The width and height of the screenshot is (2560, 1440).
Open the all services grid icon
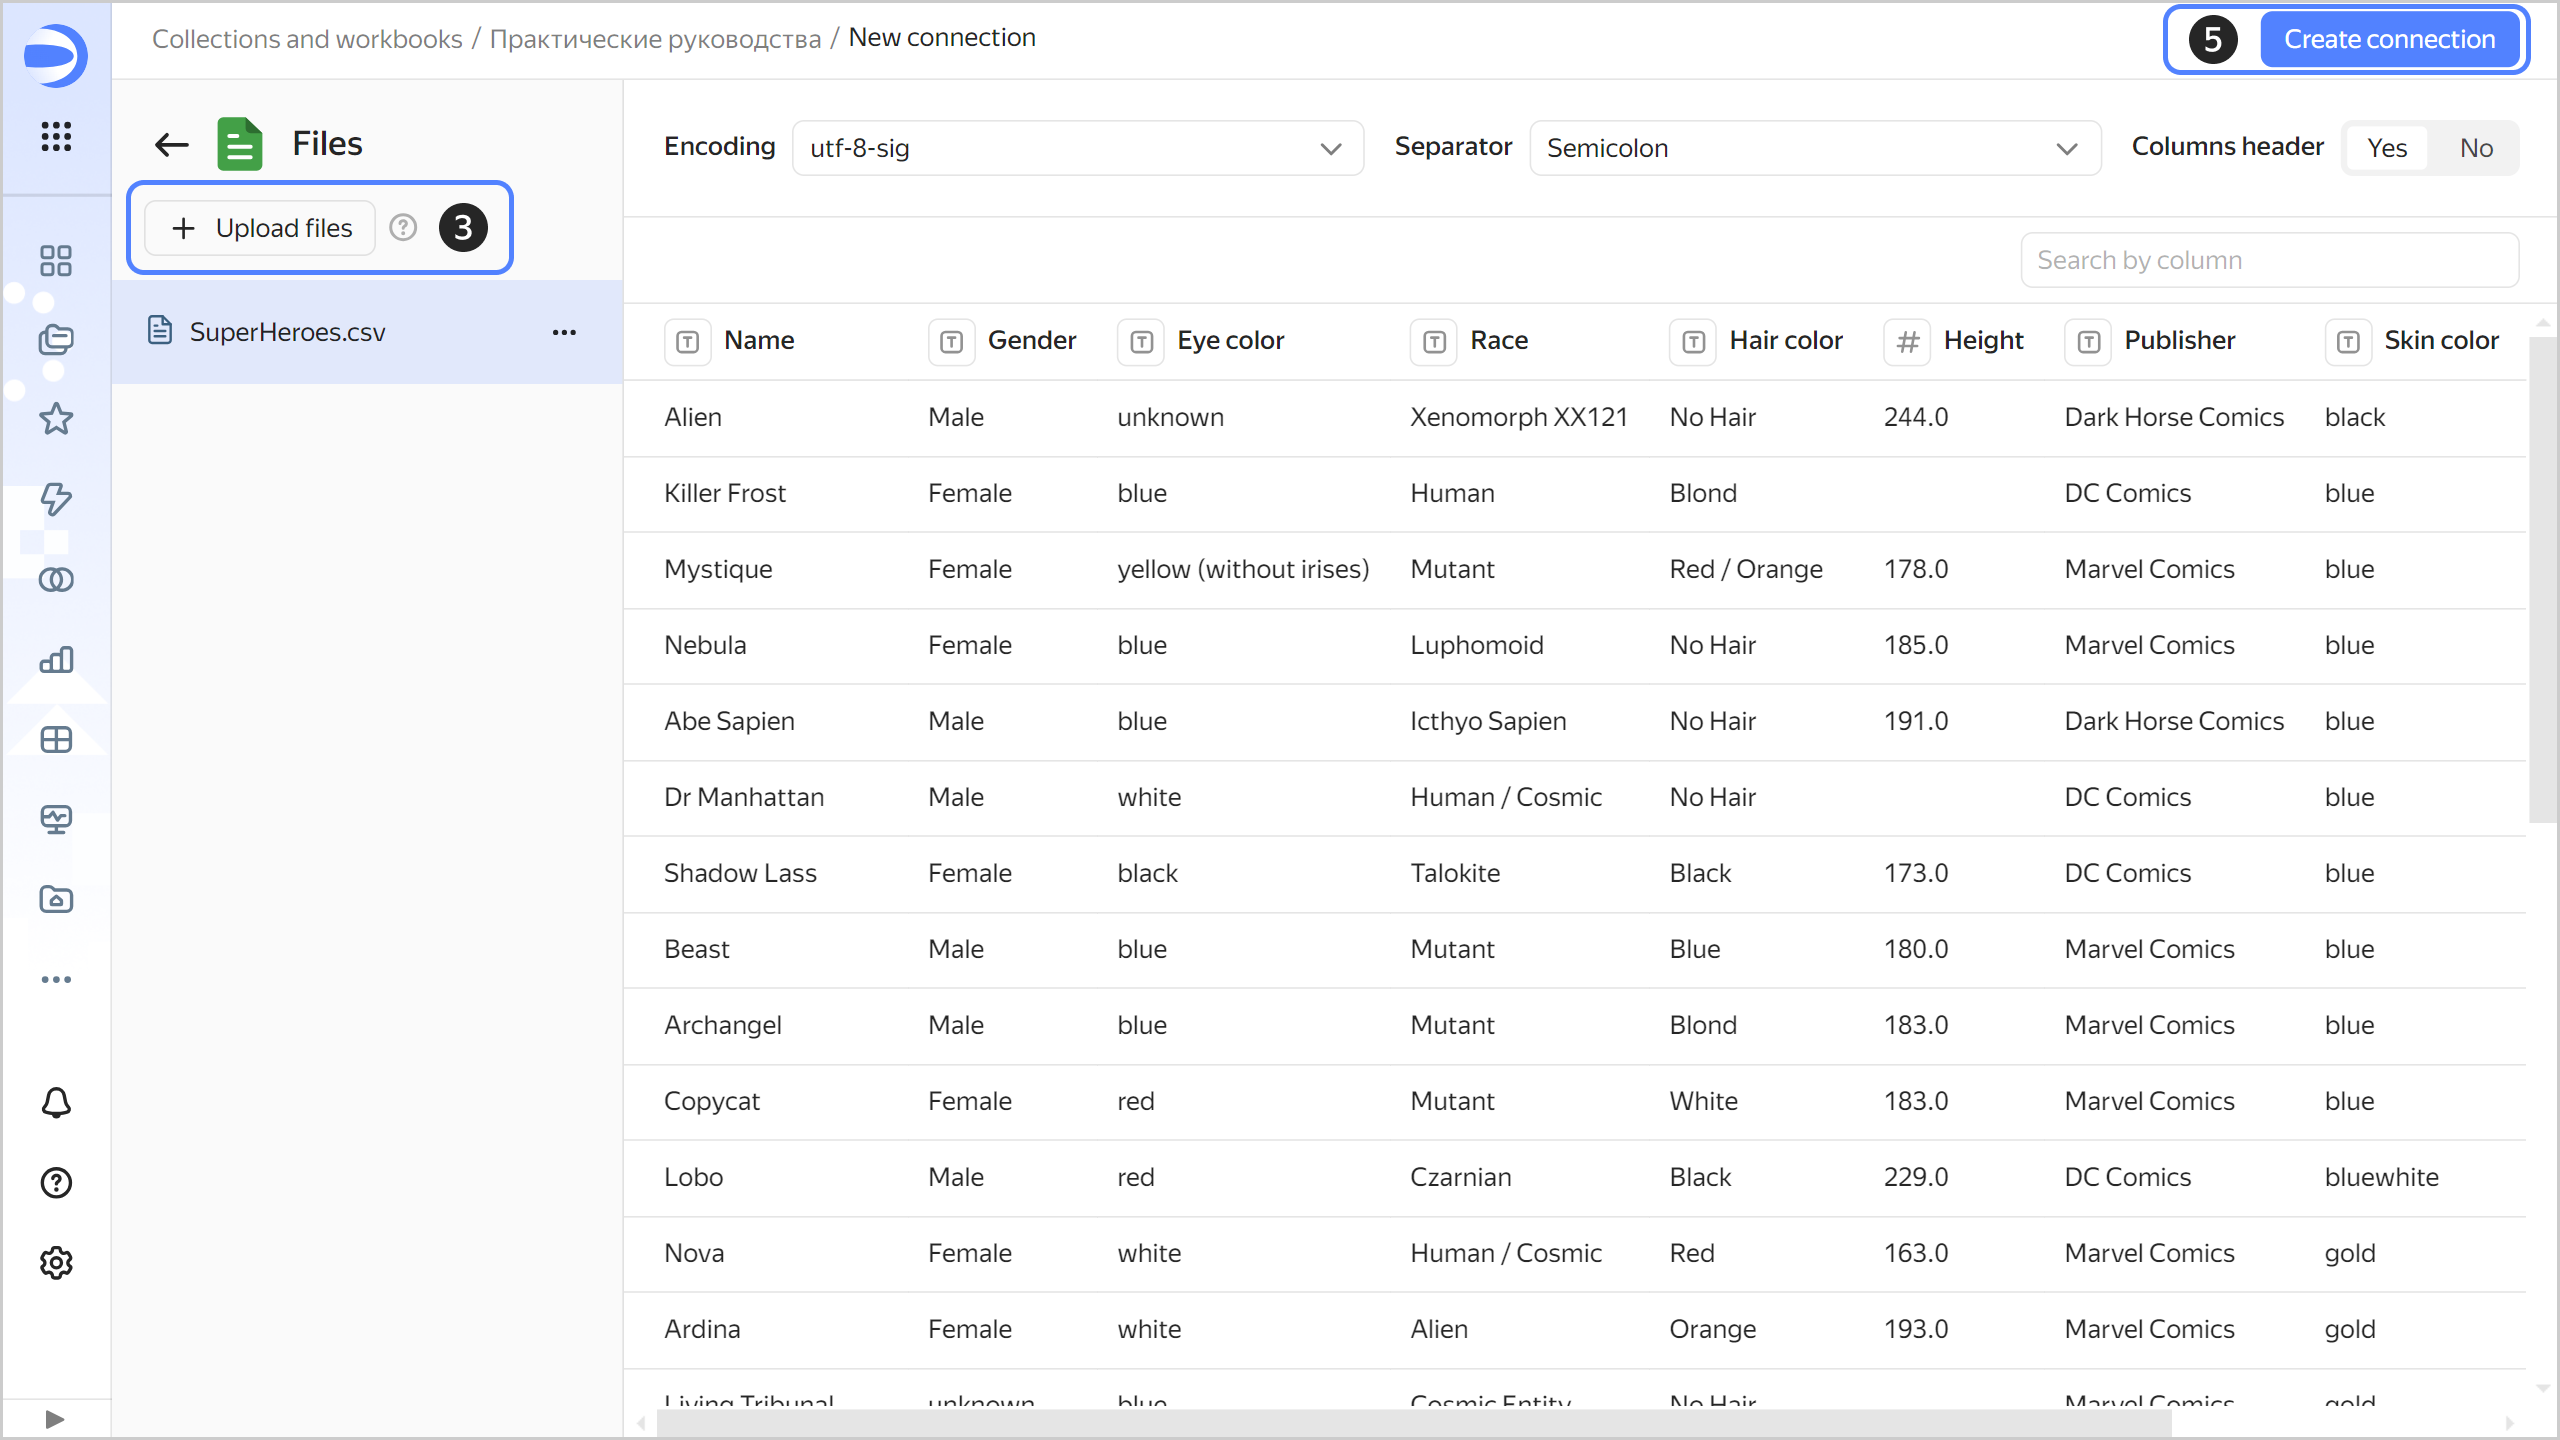56,136
